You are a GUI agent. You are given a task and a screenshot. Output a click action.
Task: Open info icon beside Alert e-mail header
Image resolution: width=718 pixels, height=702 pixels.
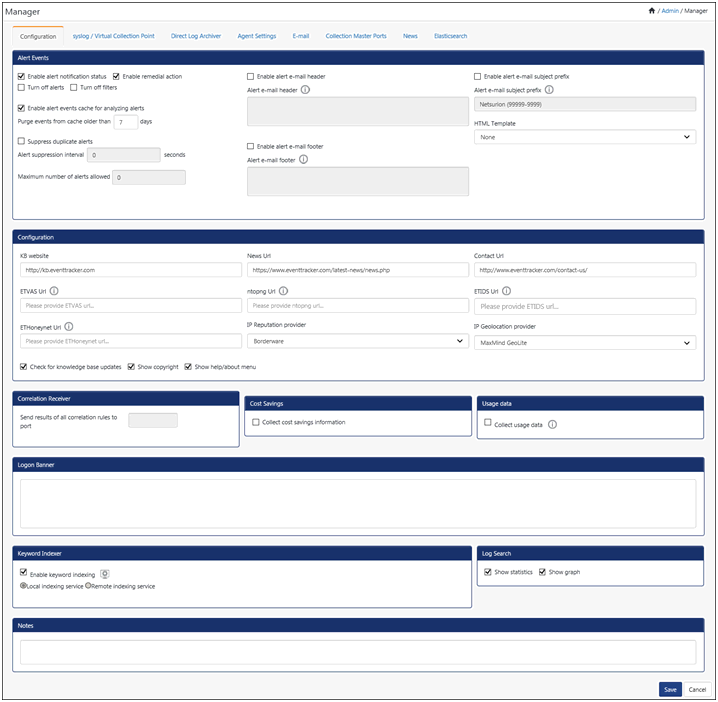[x=305, y=90]
